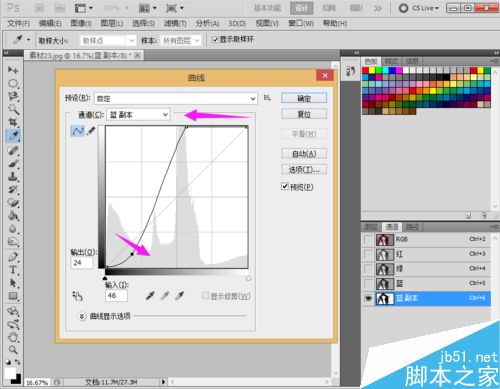
Task: Click the 自动 auto button
Action: [304, 154]
